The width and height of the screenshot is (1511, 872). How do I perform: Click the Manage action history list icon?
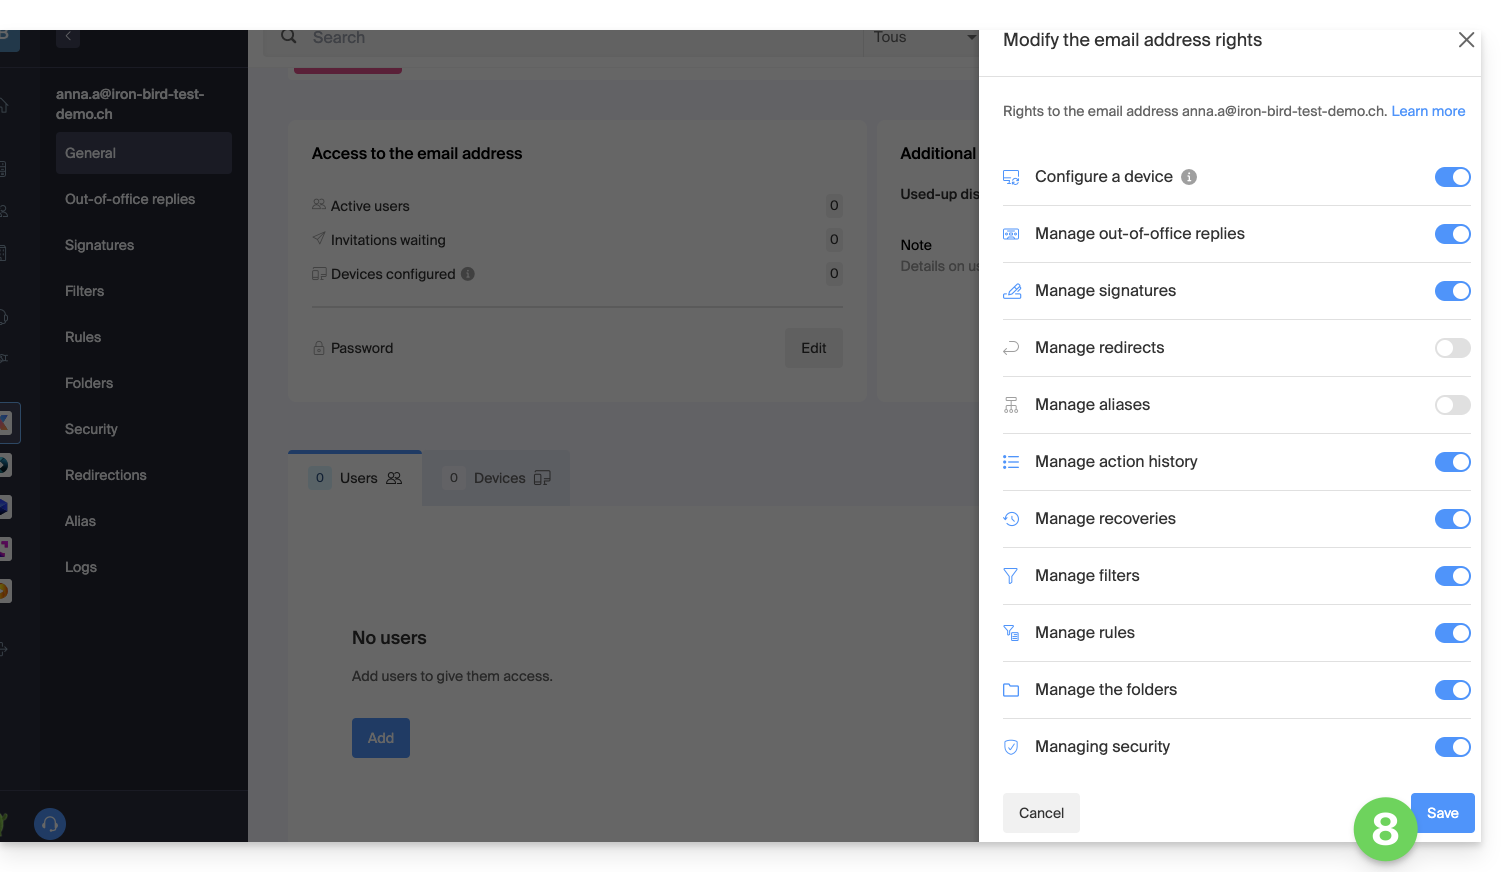coord(1011,462)
